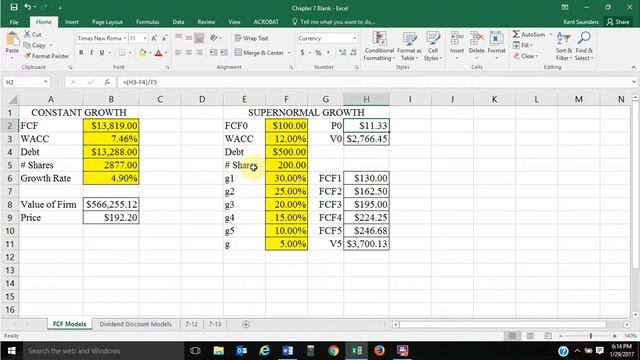This screenshot has width=640, height=360.
Task: Open Find & Select menu
Action: 584,46
